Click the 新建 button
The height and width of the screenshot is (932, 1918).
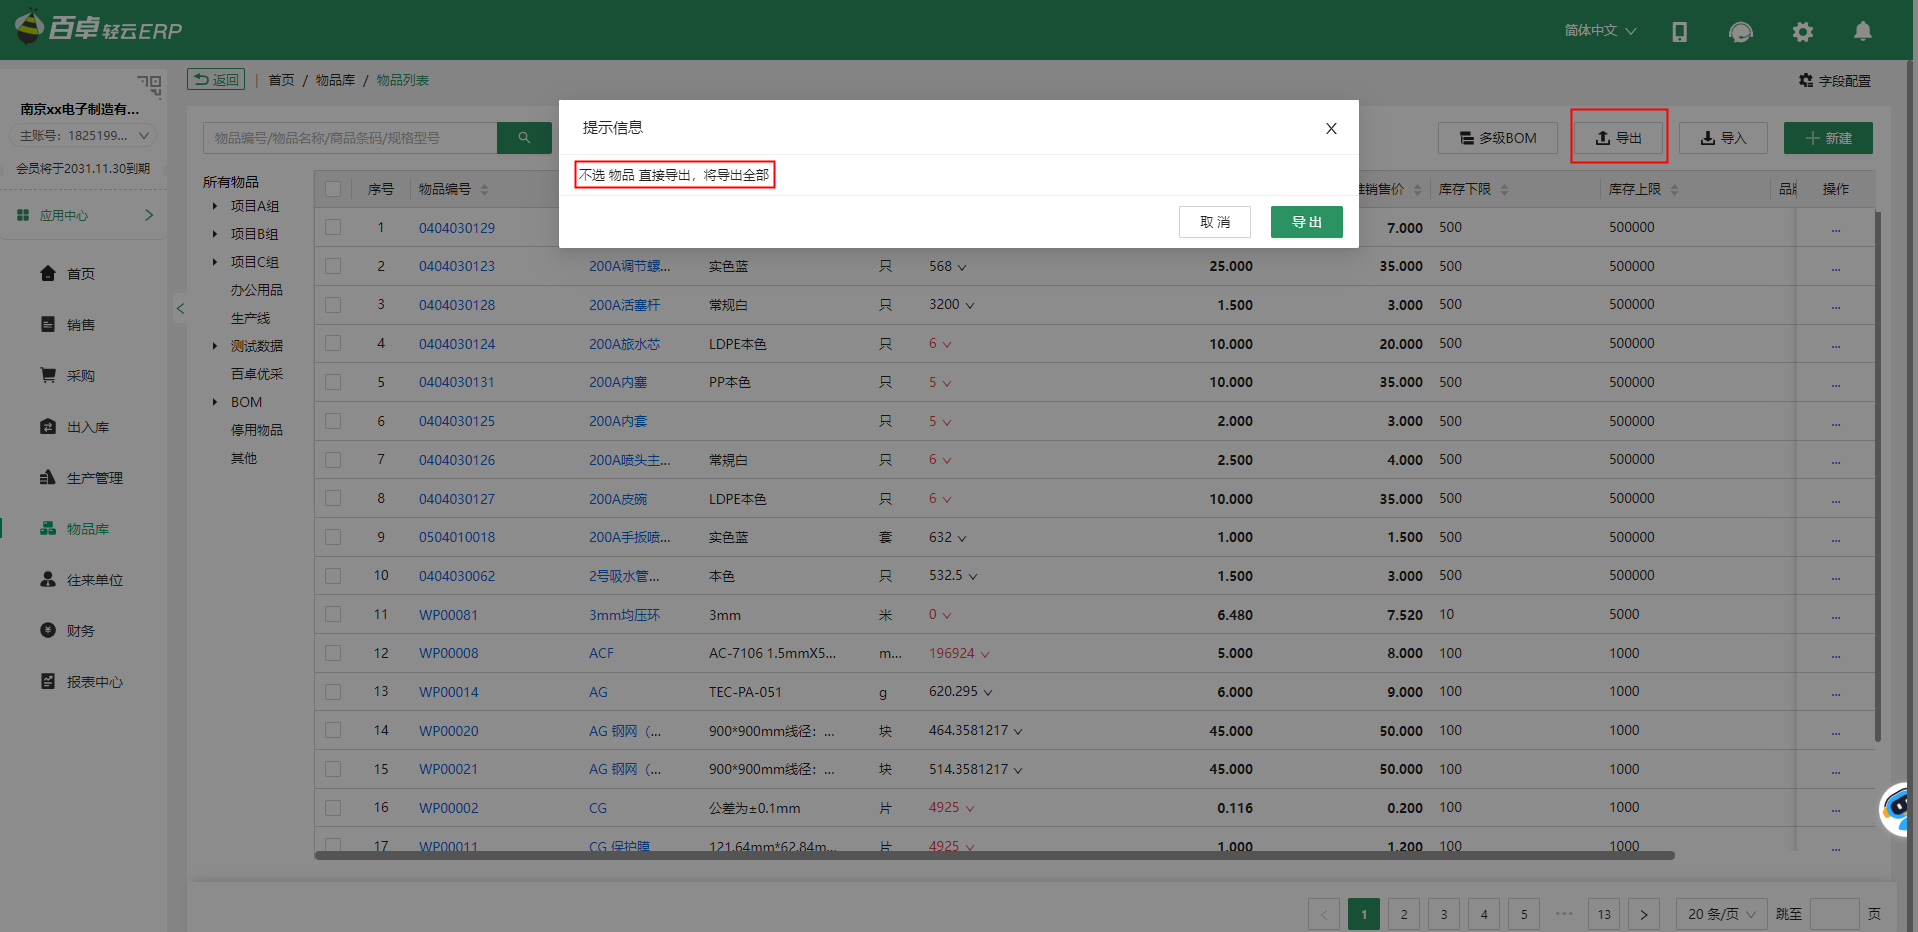[x=1828, y=138]
